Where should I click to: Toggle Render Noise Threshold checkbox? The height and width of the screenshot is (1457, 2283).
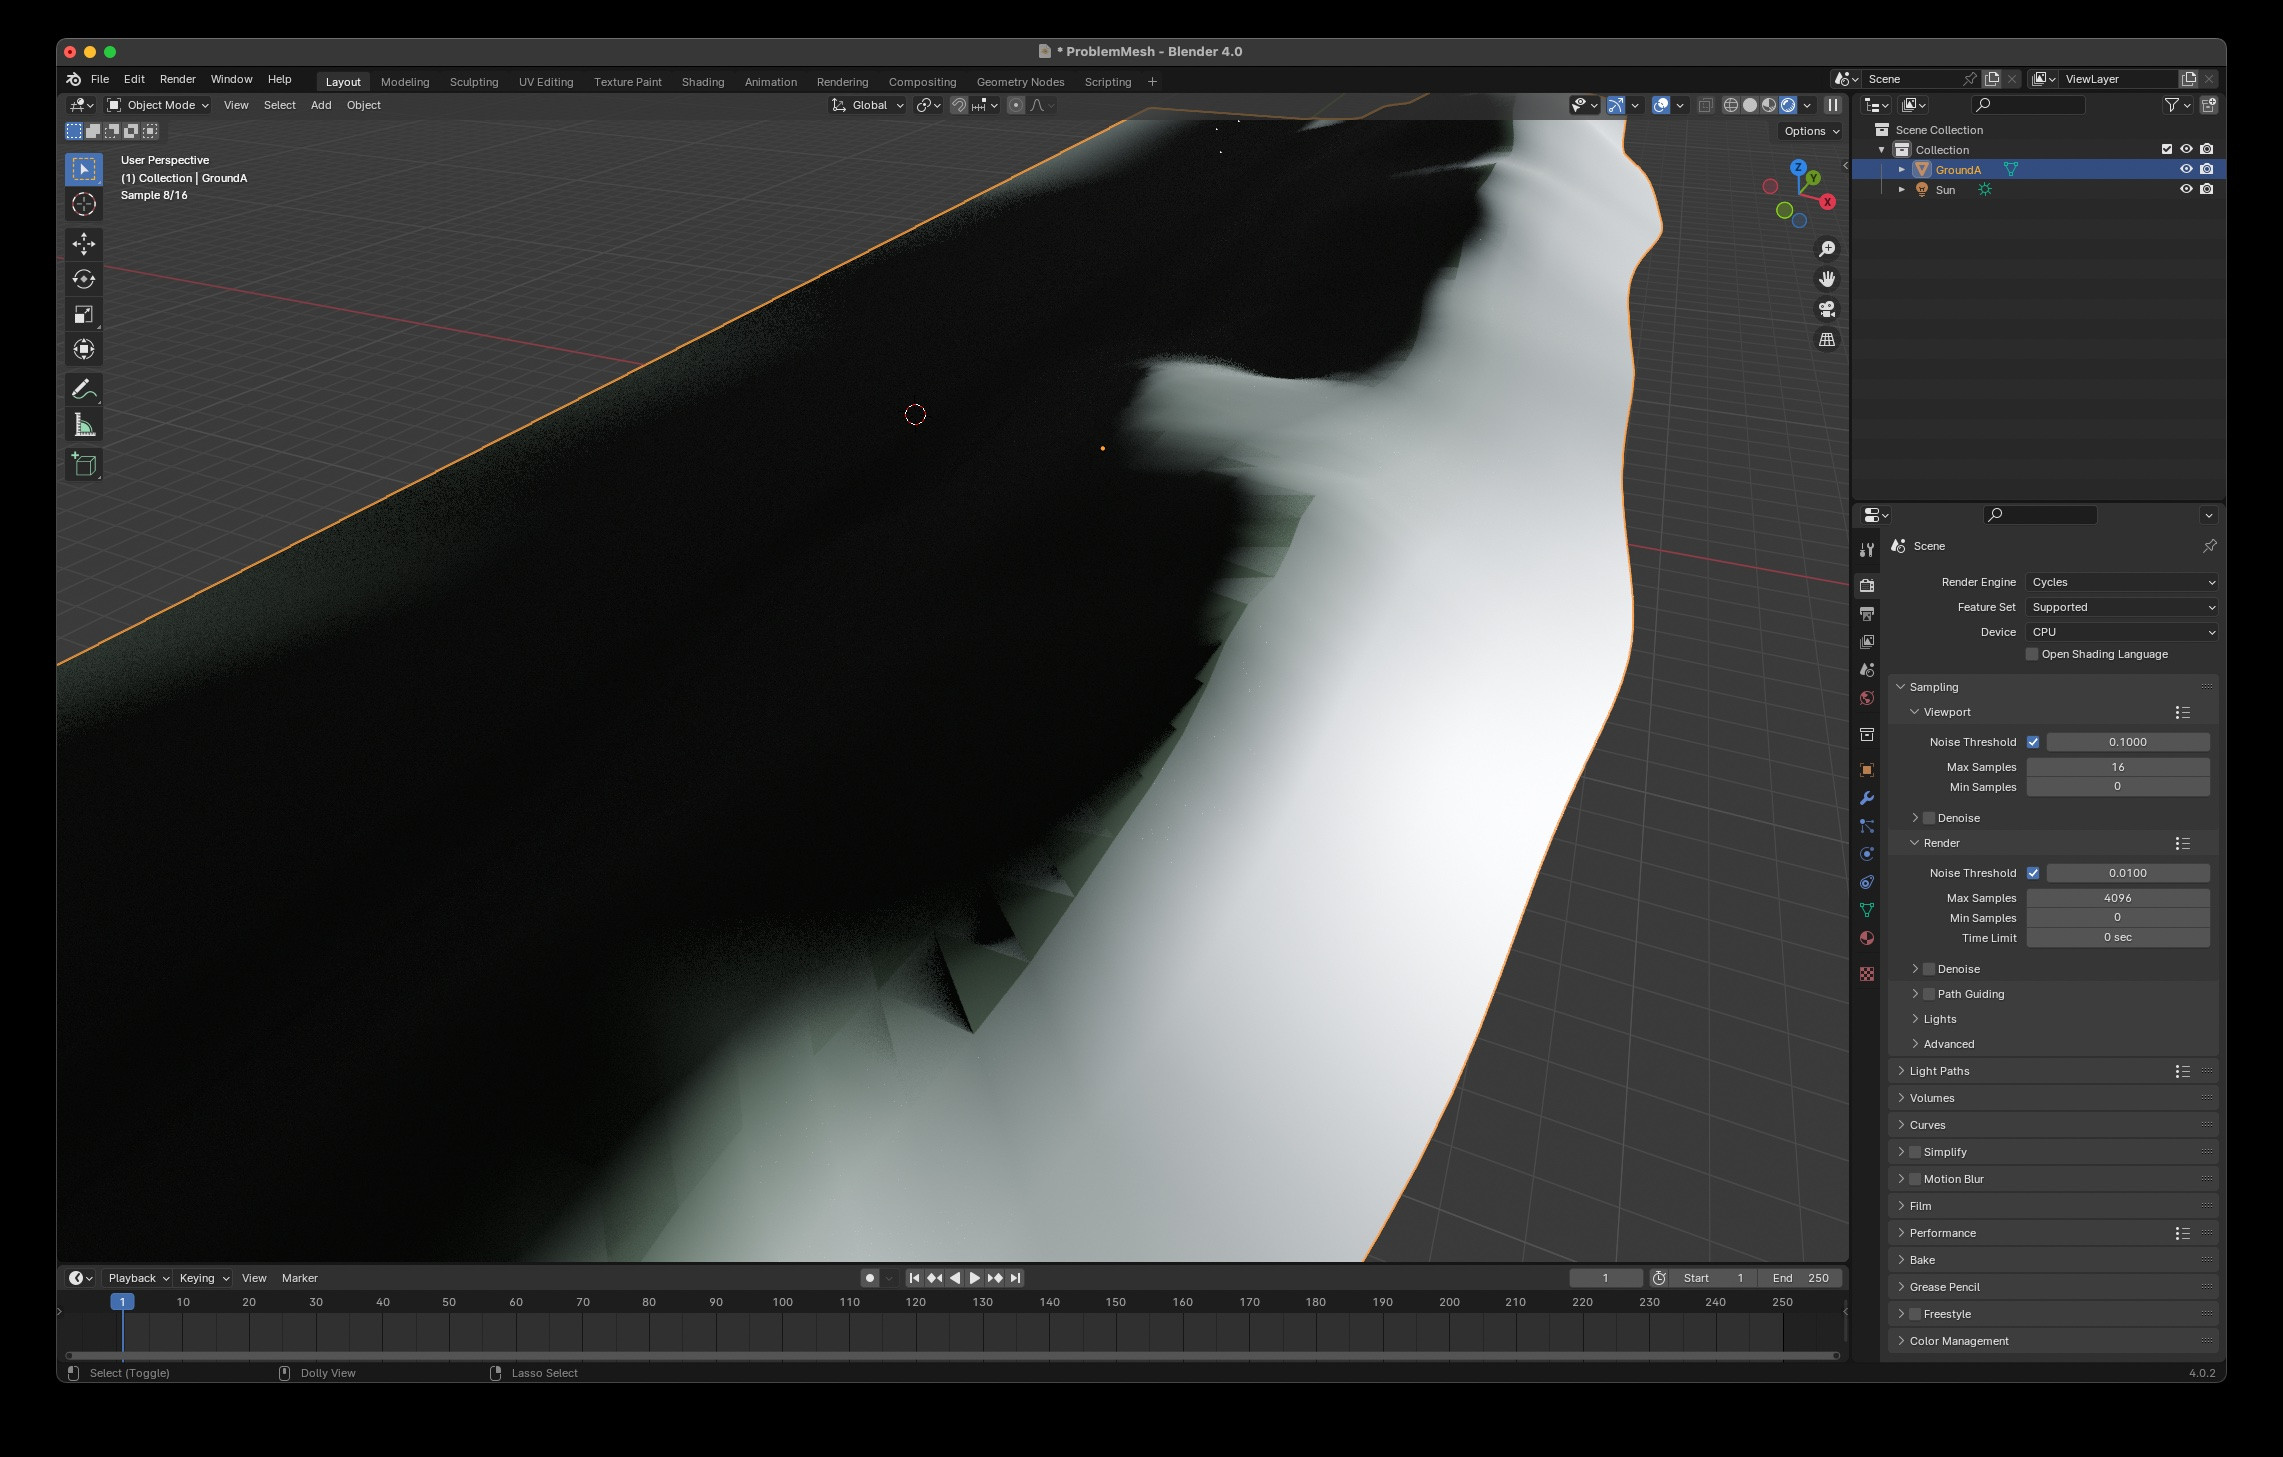coord(2033,873)
